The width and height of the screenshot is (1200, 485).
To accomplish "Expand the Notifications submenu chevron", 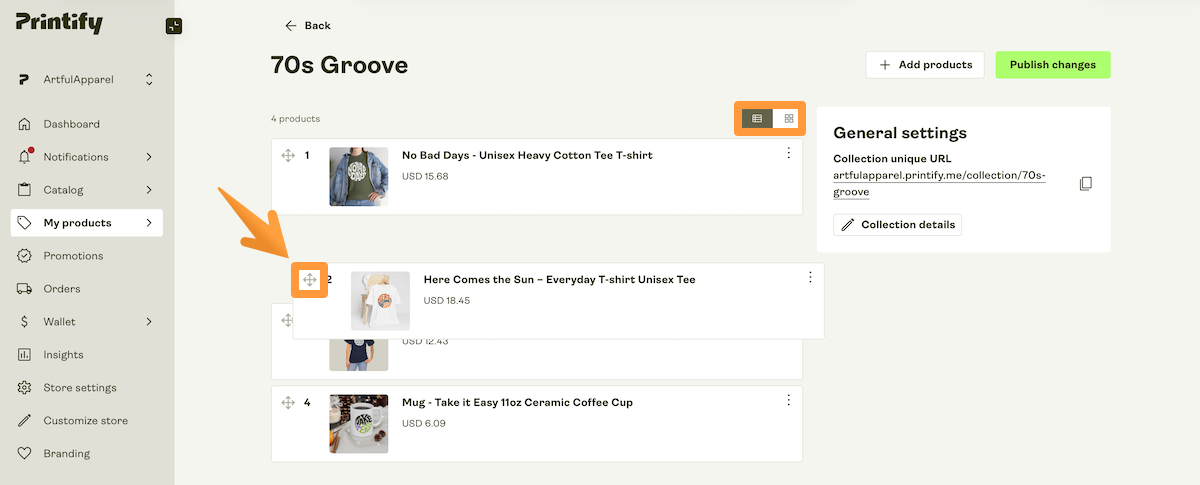I will point(149,157).
